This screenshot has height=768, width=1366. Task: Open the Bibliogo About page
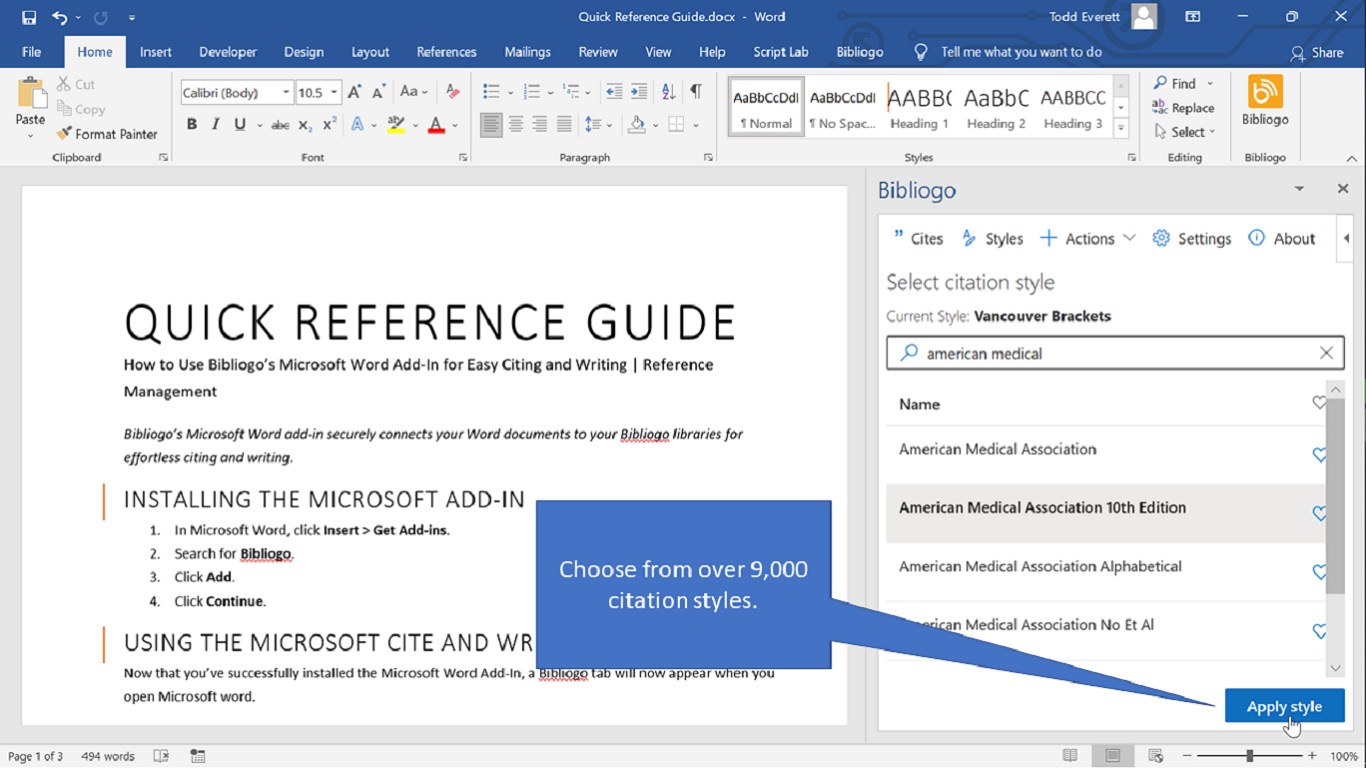coord(1281,238)
